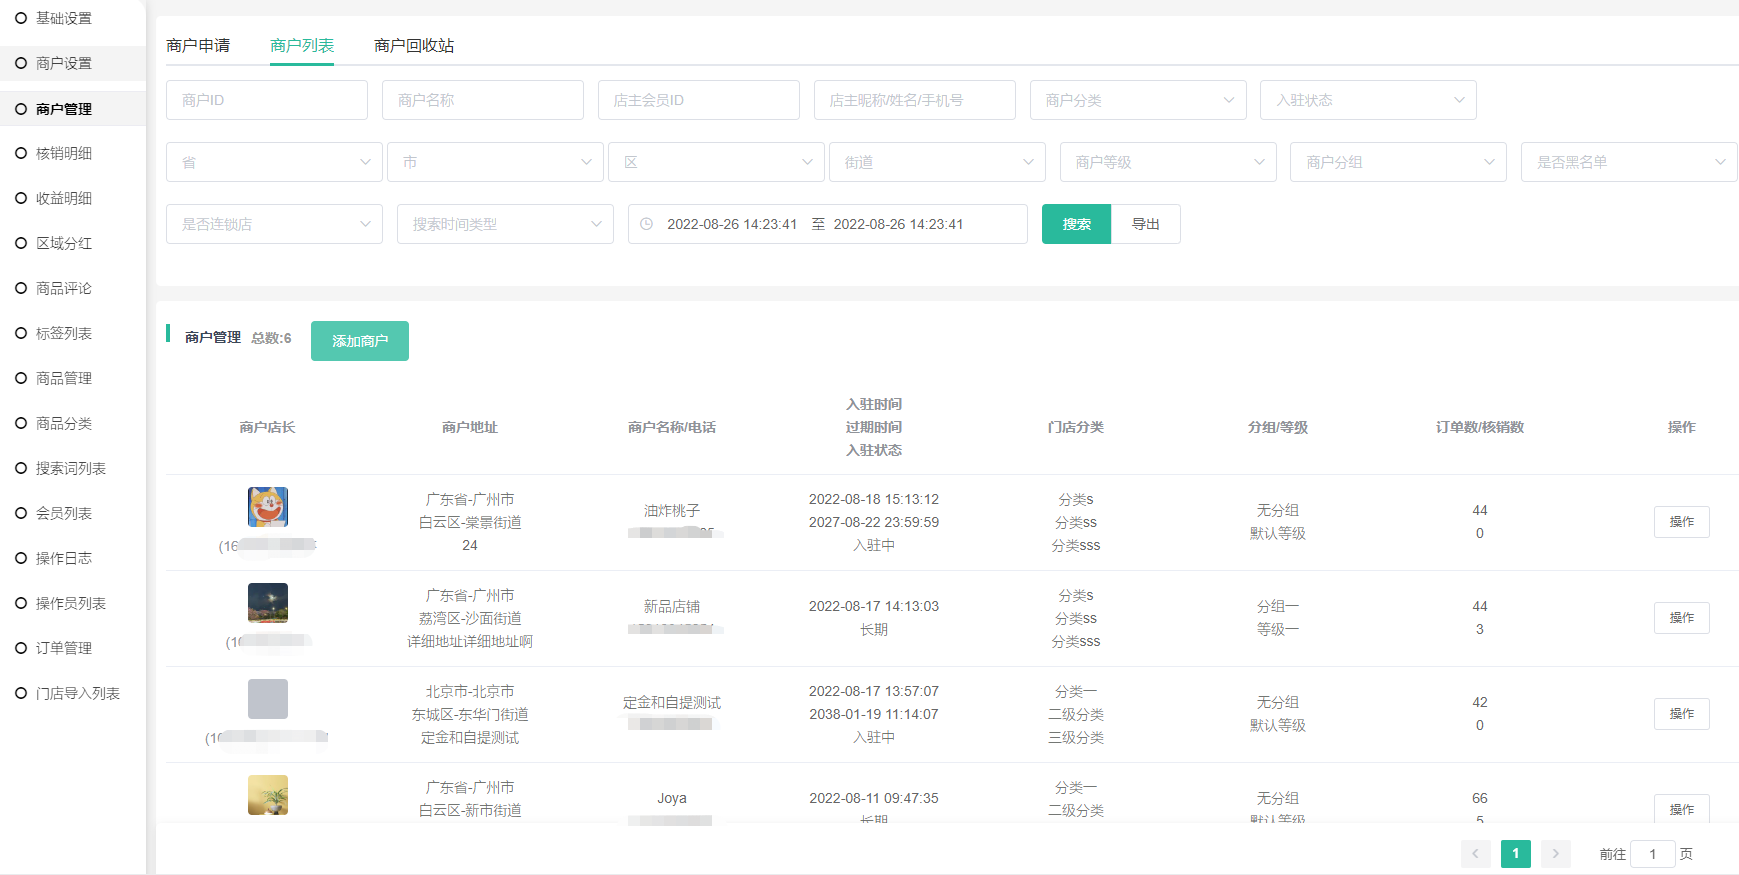Click the green 搜索 button

coord(1076,224)
